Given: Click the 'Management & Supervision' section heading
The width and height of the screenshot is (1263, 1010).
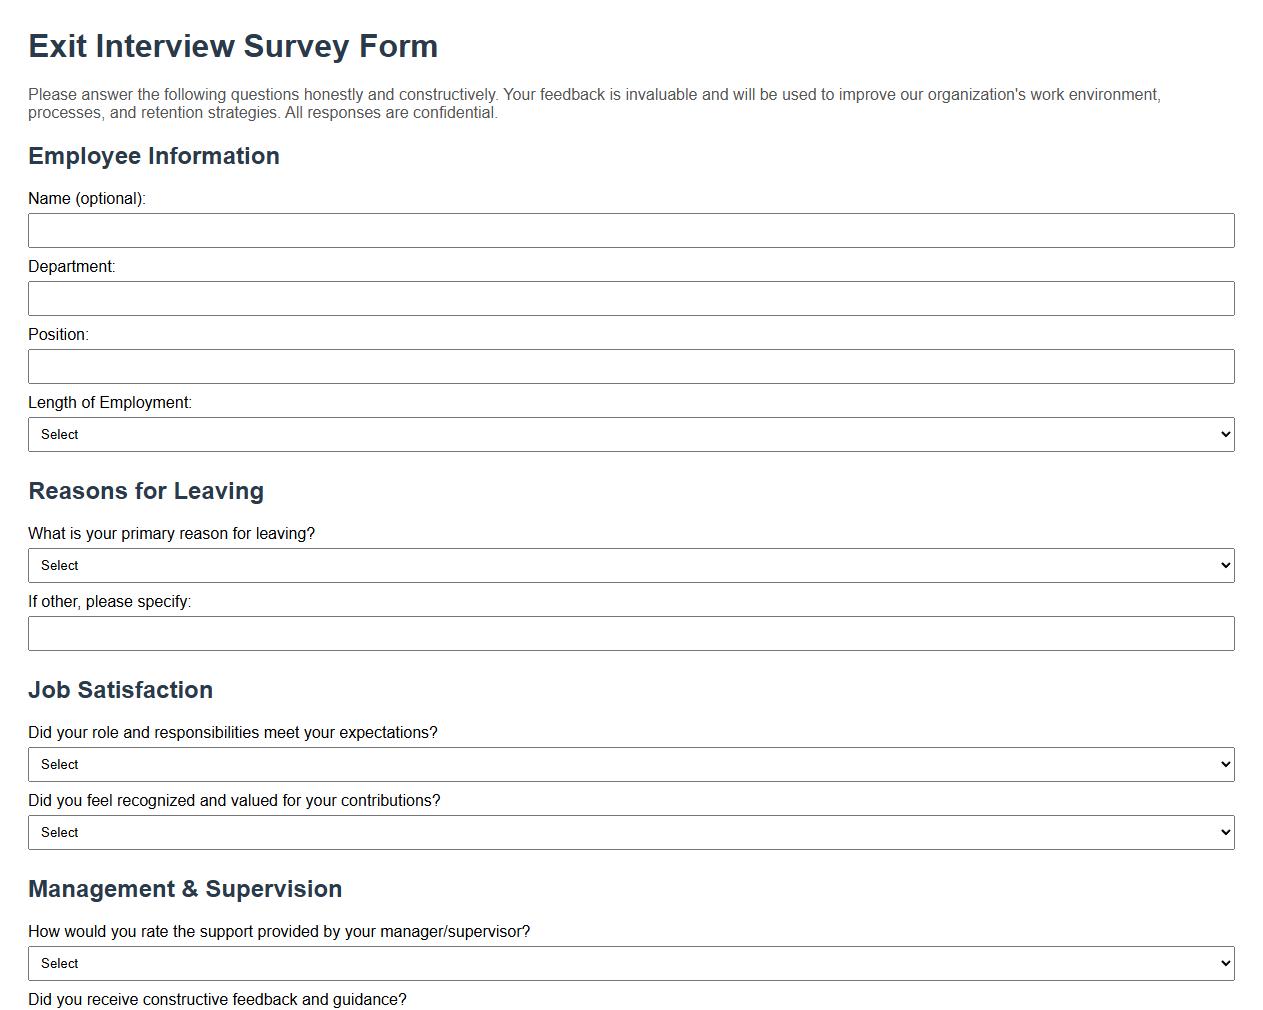Looking at the screenshot, I should click(185, 889).
